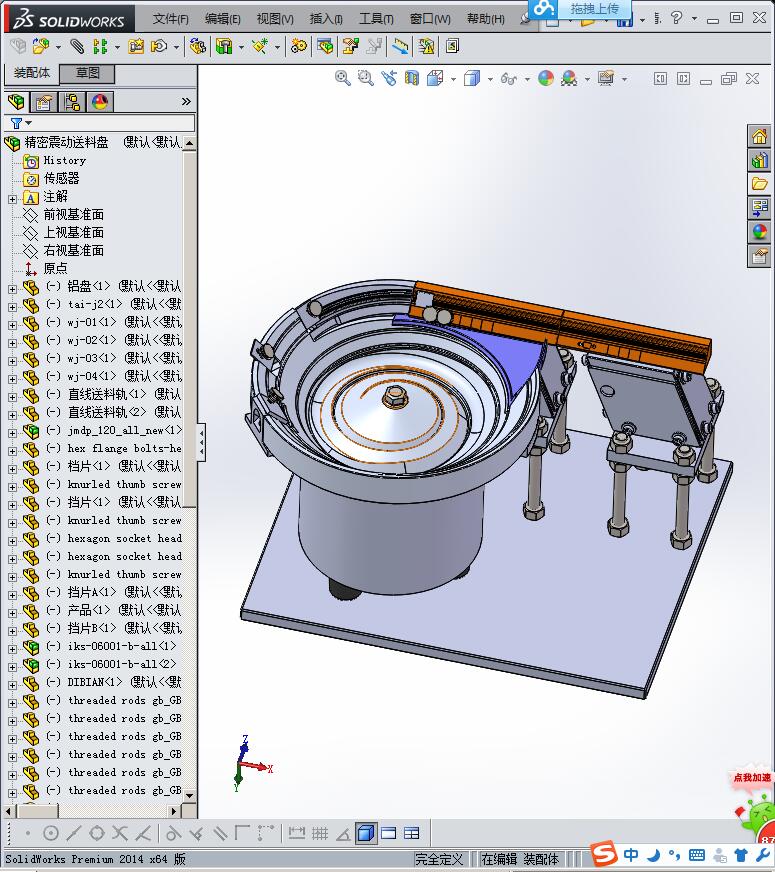Screen dimensions: 775x872
Task: Open the Design Library task pane tab
Action: pyautogui.click(x=759, y=161)
